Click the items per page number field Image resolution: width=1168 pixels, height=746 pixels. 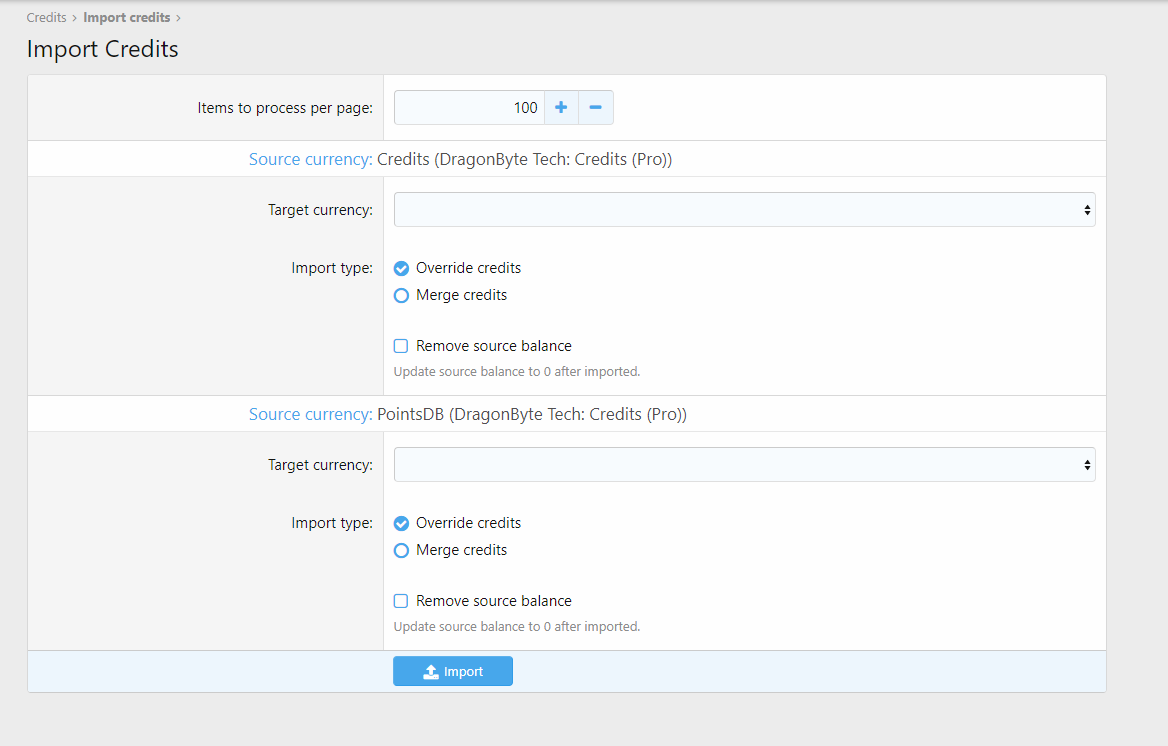coord(469,108)
